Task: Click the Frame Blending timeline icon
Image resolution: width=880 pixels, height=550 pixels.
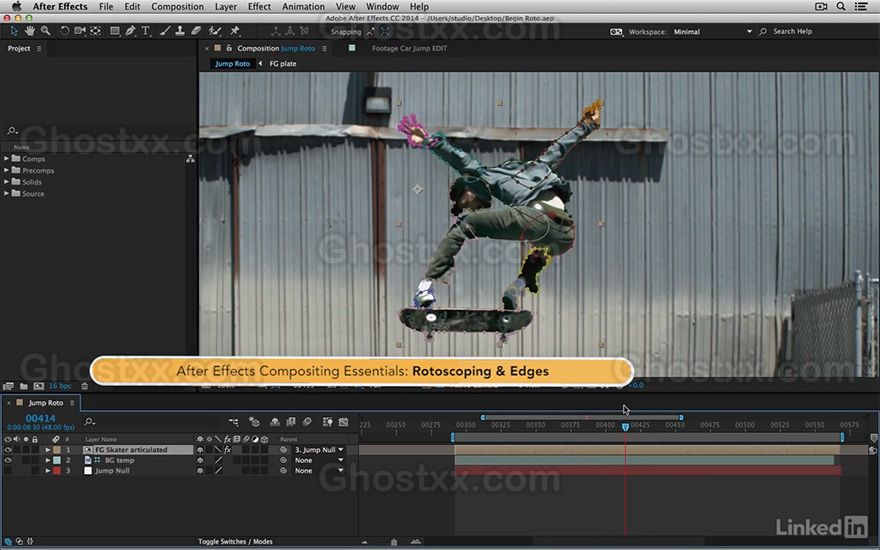Action: (x=291, y=421)
